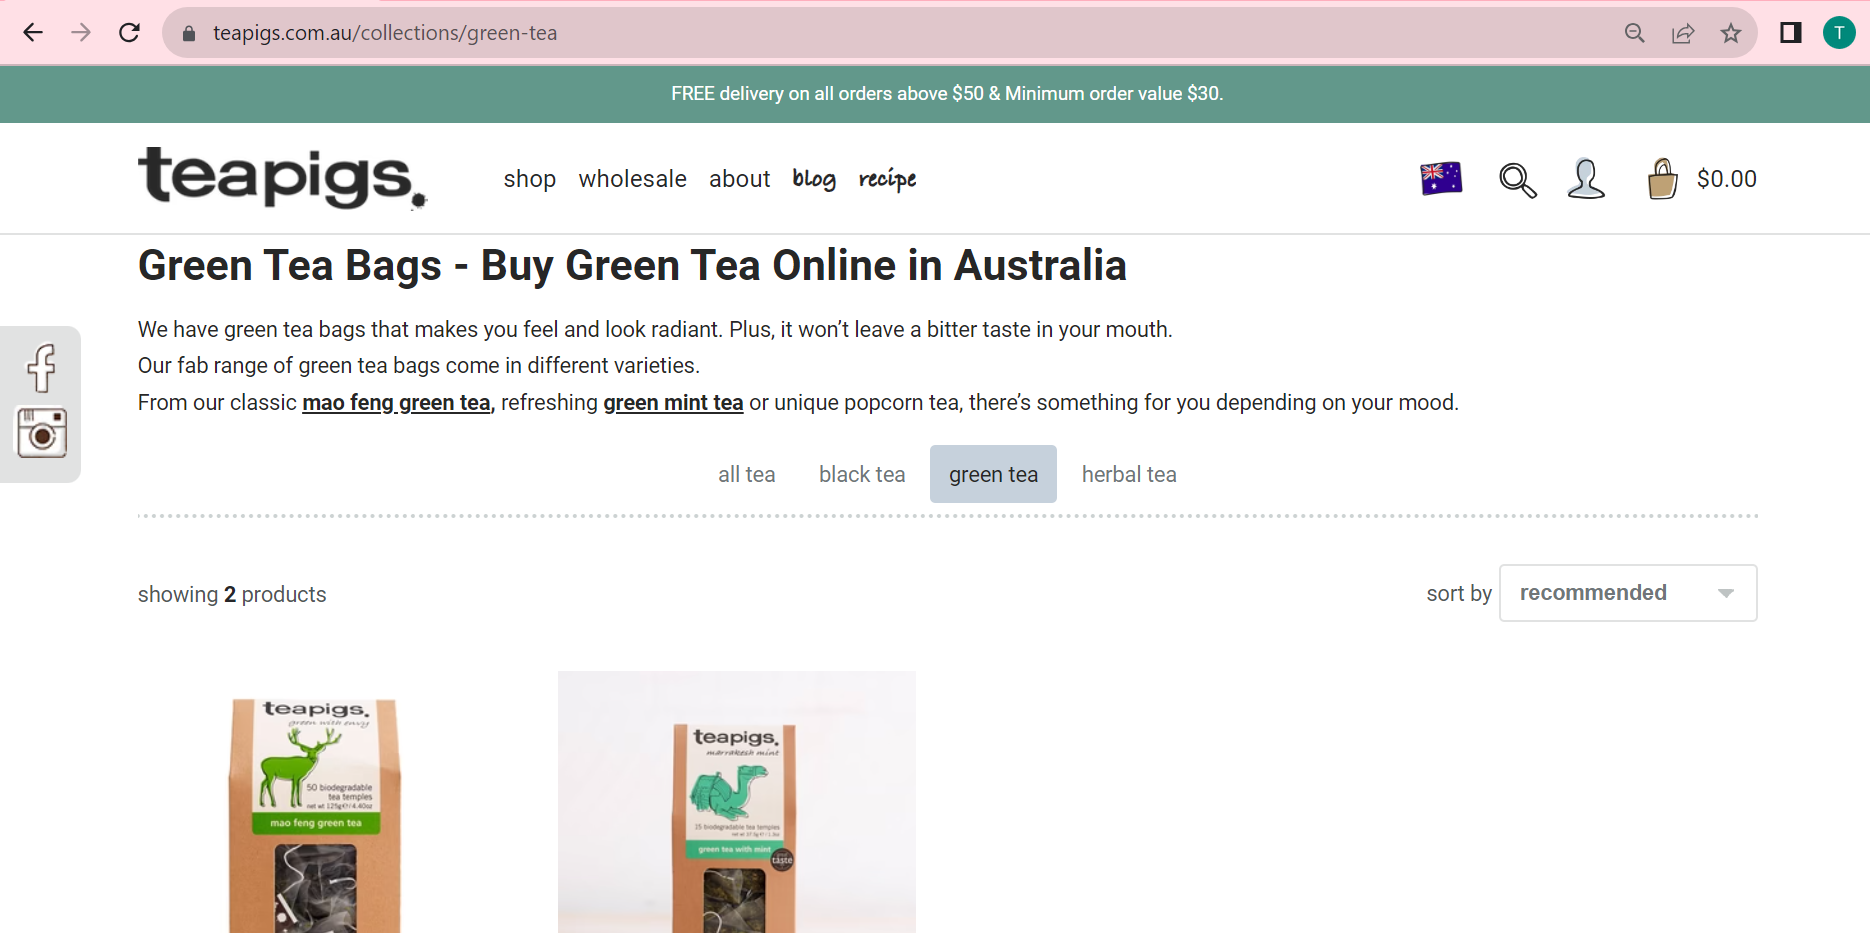
Task: Visit teapigs Facebook page
Action: pos(41,368)
